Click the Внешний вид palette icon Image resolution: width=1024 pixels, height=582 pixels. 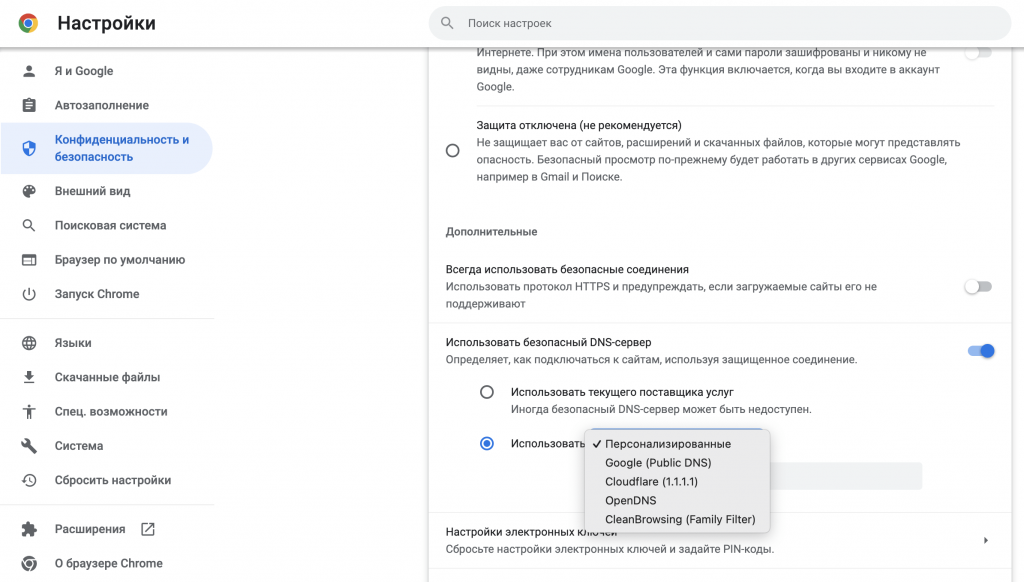(29, 191)
